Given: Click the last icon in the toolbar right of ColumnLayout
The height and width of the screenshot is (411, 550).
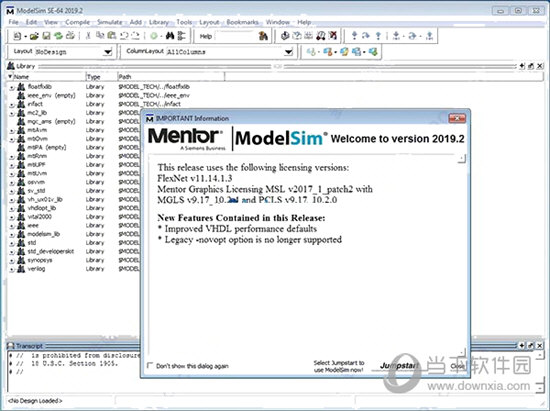Looking at the screenshot, I should pos(373,52).
